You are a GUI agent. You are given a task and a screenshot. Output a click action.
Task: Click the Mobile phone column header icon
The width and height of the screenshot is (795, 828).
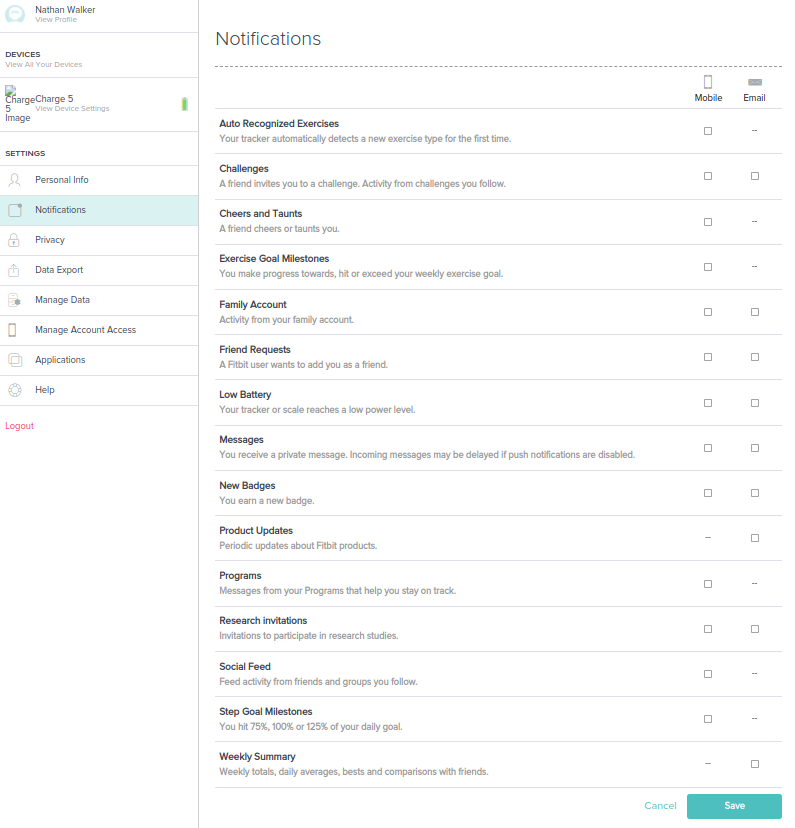(x=708, y=82)
